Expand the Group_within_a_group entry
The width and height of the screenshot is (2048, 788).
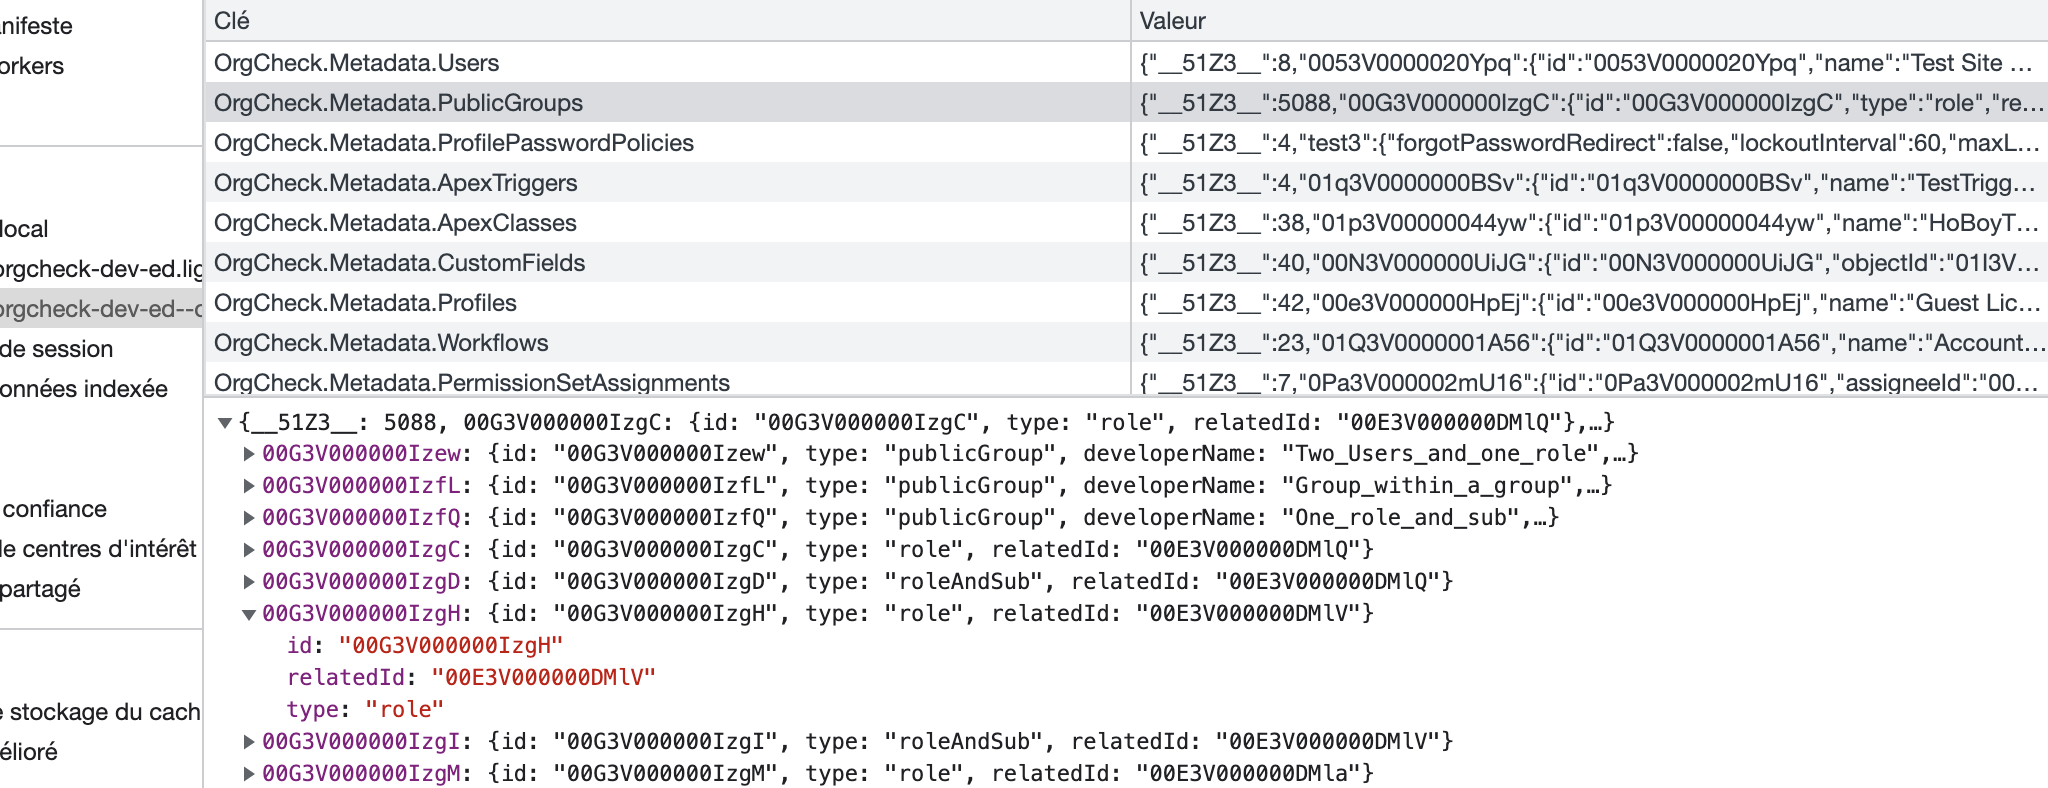pyautogui.click(x=249, y=485)
